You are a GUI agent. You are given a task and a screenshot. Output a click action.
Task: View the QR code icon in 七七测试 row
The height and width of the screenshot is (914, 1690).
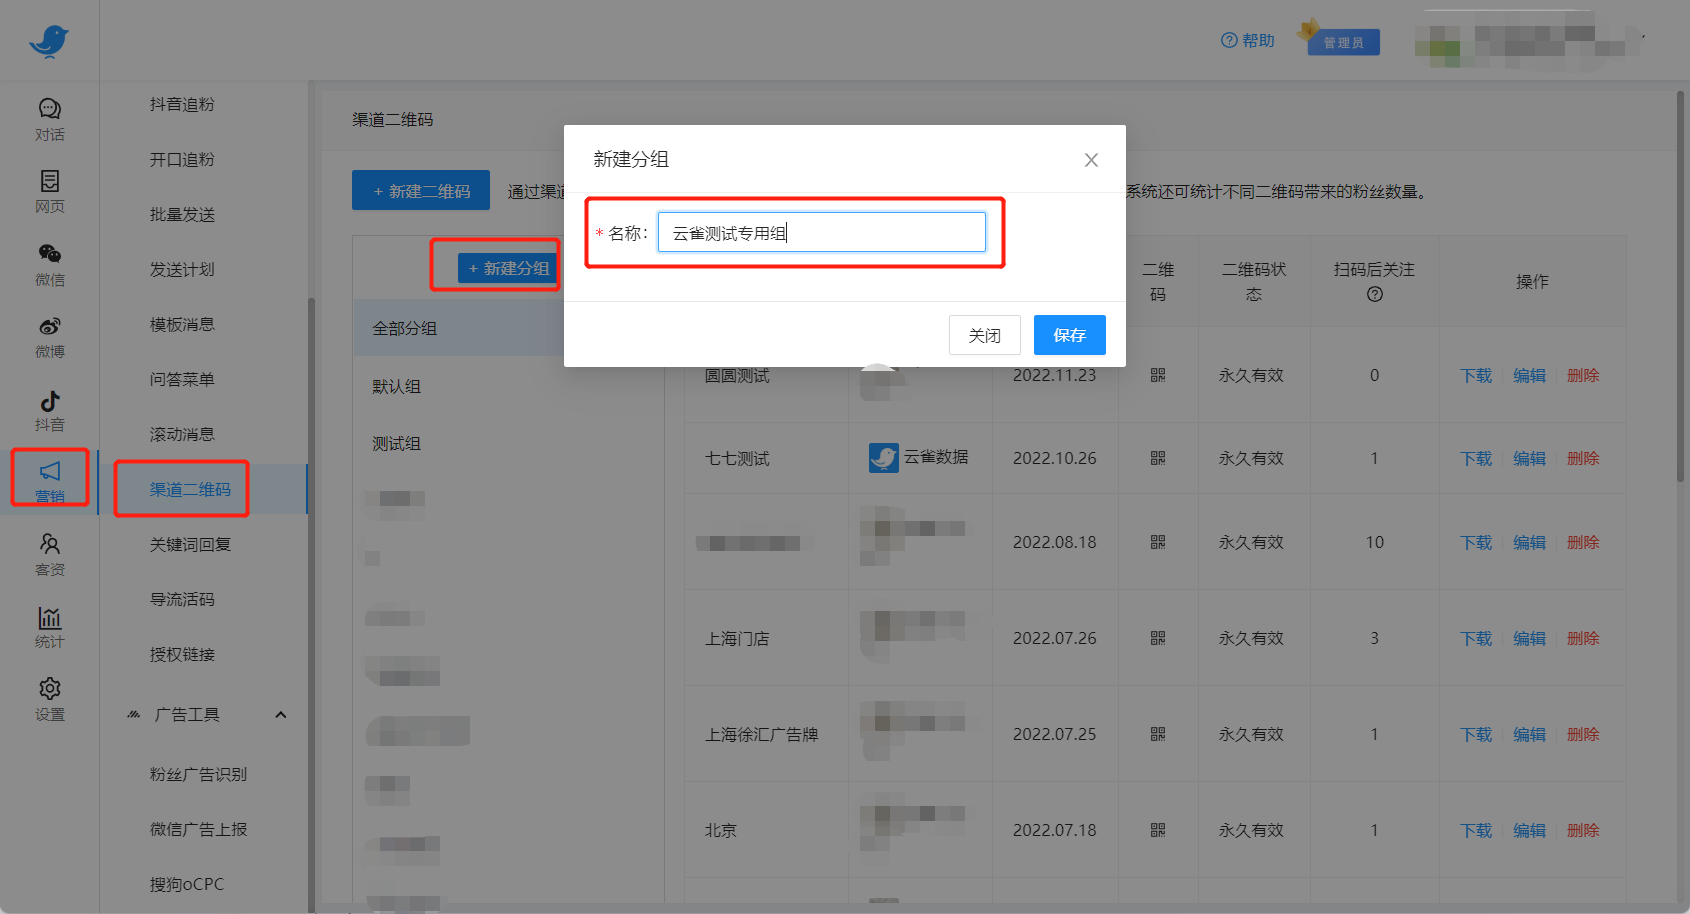[1157, 458]
